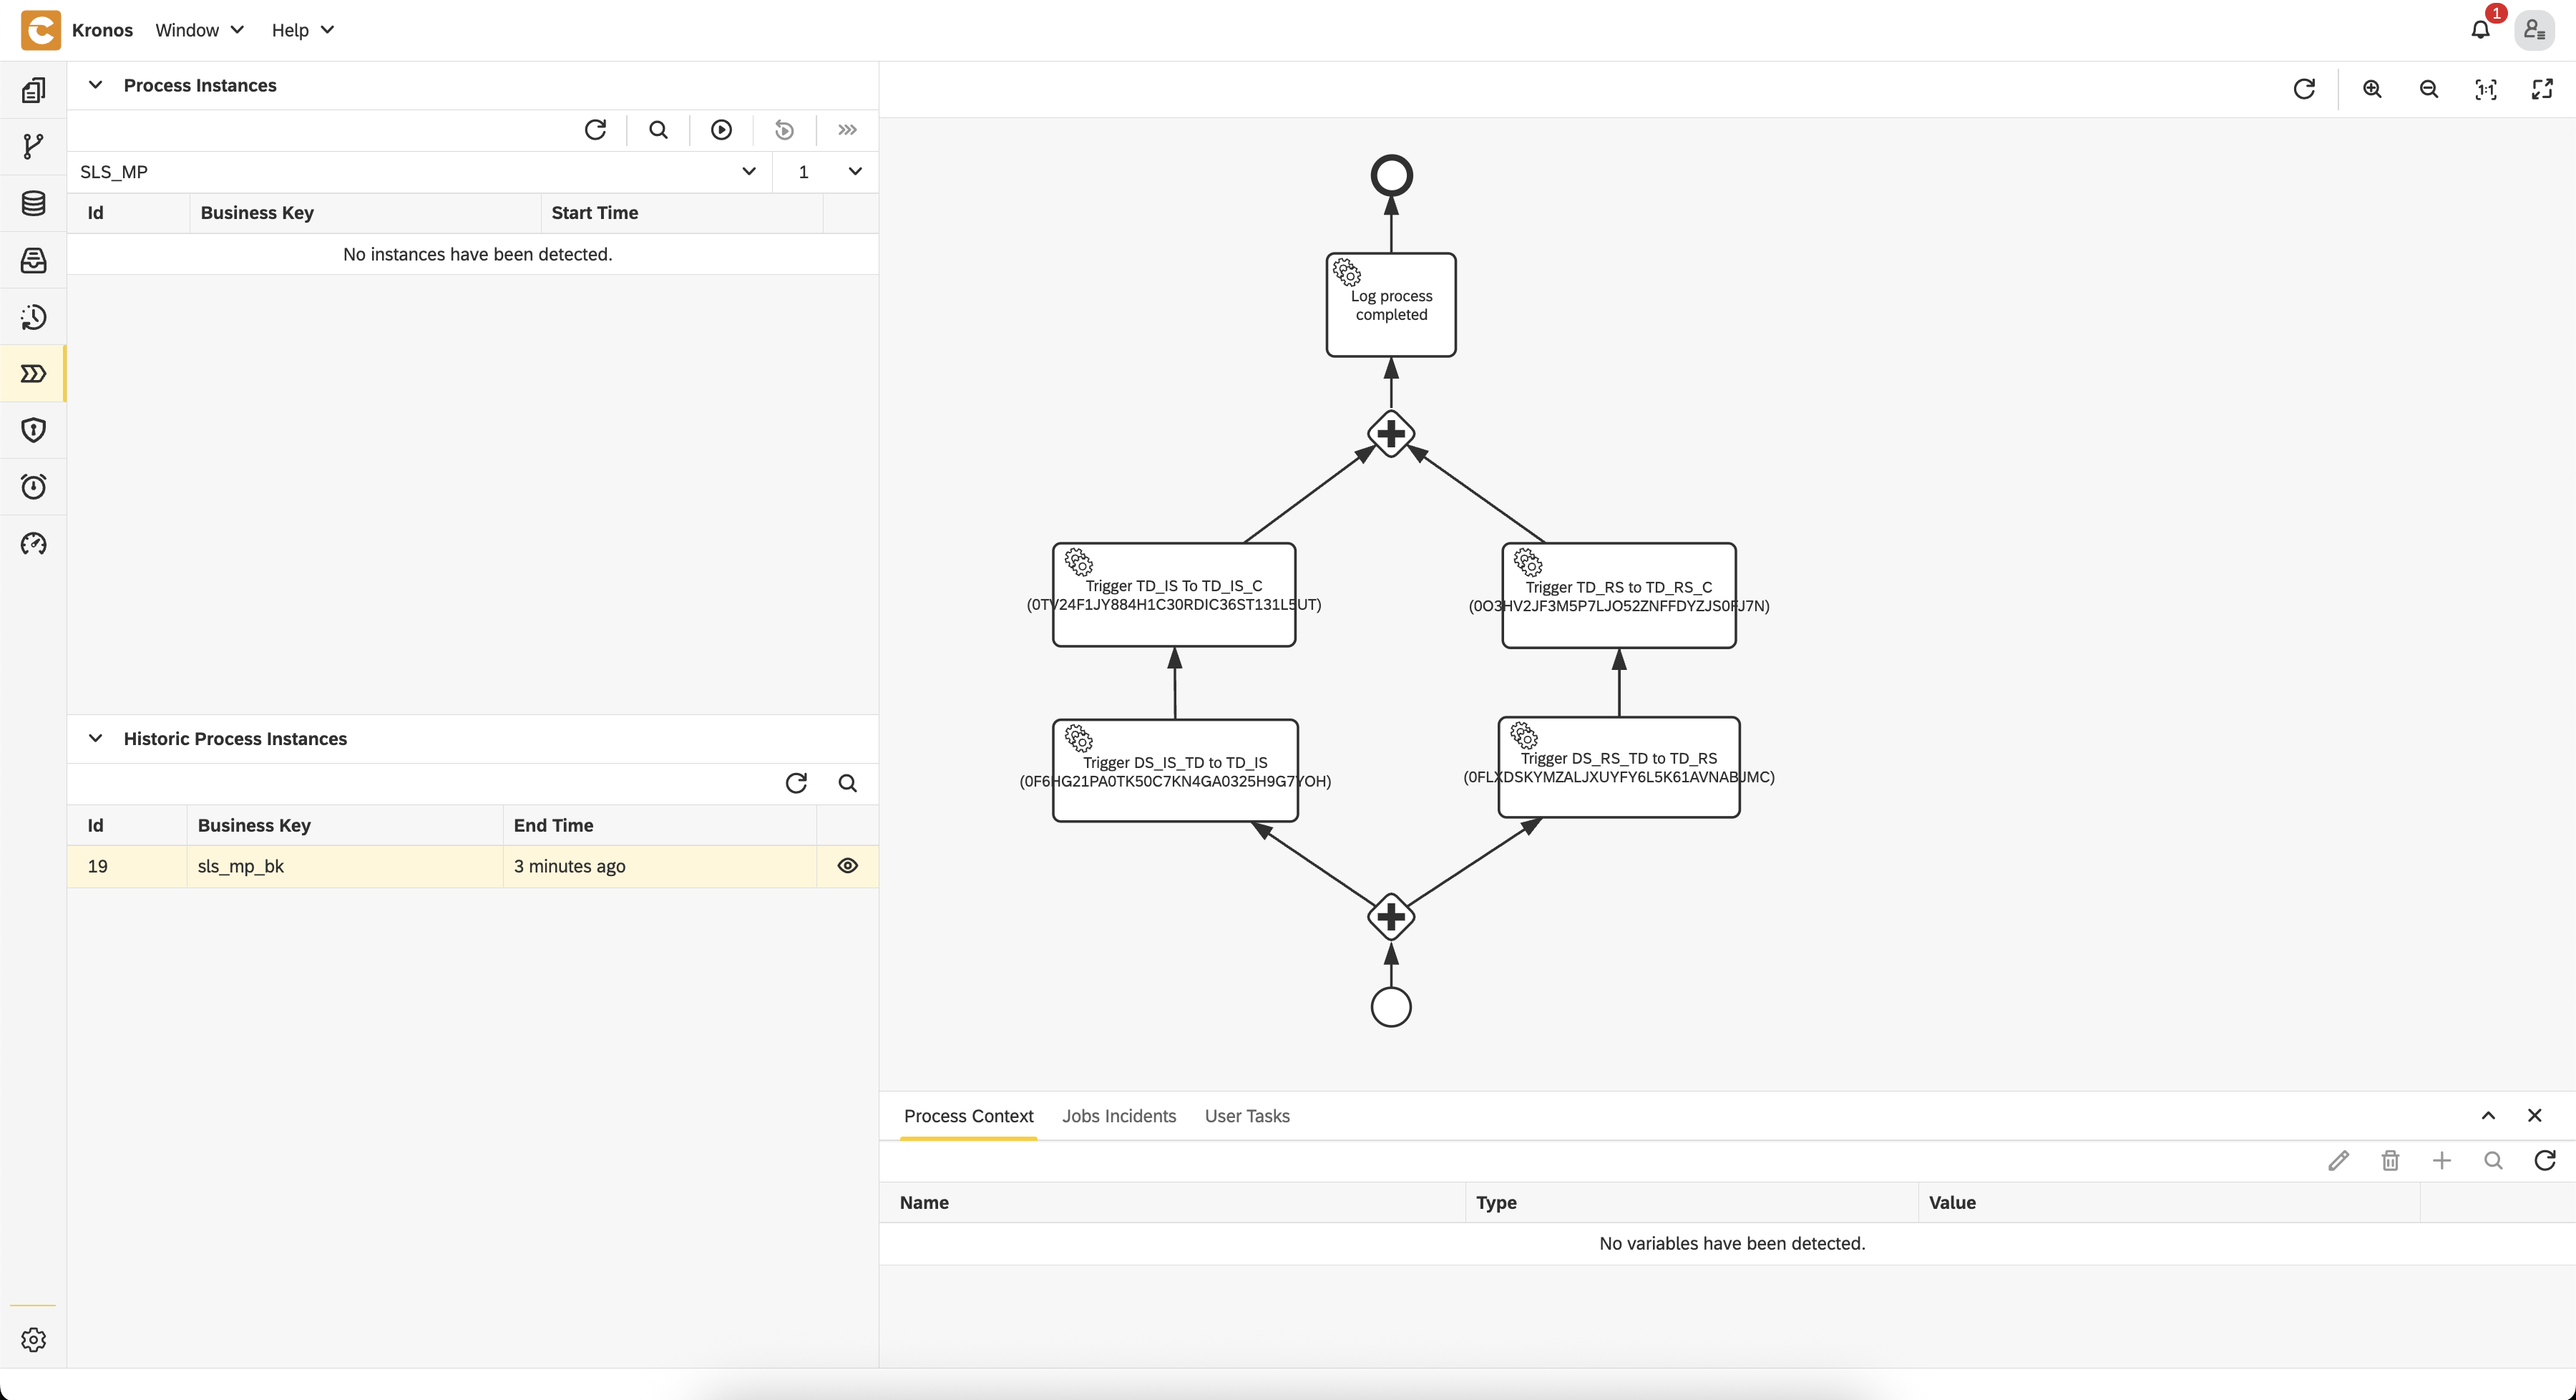
Task: Search process context variables
Action: click(2493, 1160)
